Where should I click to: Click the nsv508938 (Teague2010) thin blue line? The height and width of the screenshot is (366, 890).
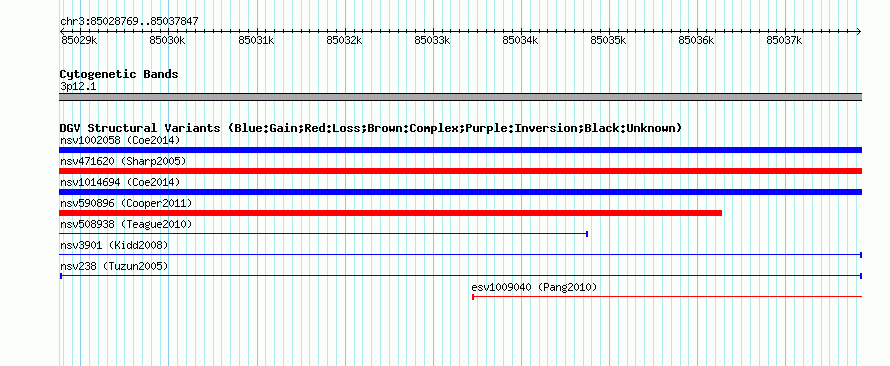click(324, 234)
